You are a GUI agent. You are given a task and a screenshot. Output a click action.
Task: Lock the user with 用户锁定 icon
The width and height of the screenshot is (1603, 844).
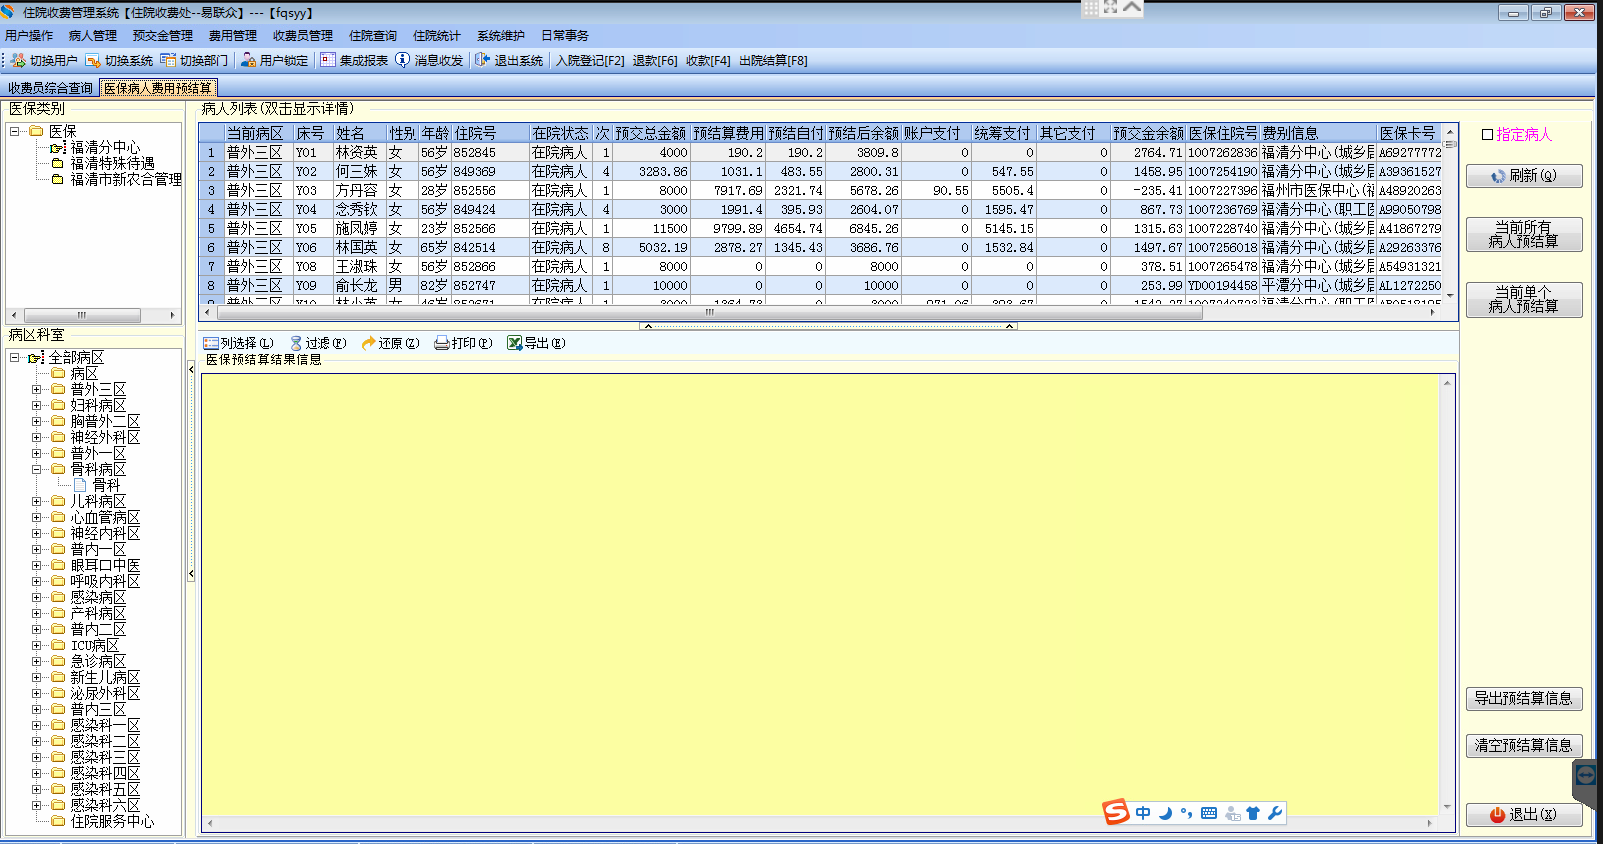pyautogui.click(x=249, y=60)
